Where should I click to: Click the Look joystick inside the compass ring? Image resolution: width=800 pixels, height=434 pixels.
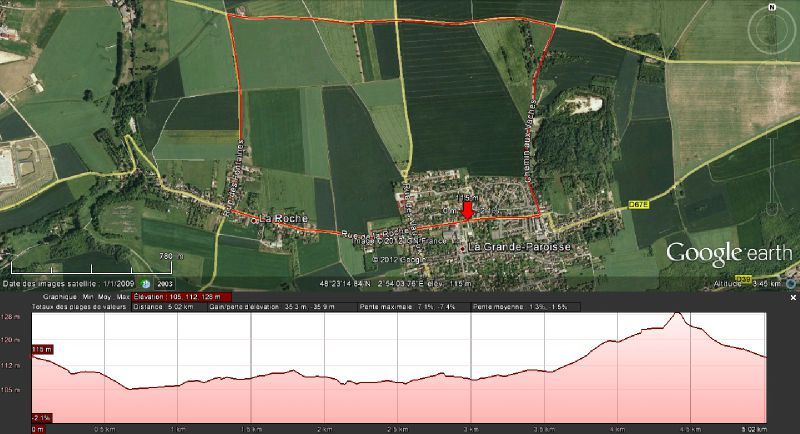[x=771, y=31]
